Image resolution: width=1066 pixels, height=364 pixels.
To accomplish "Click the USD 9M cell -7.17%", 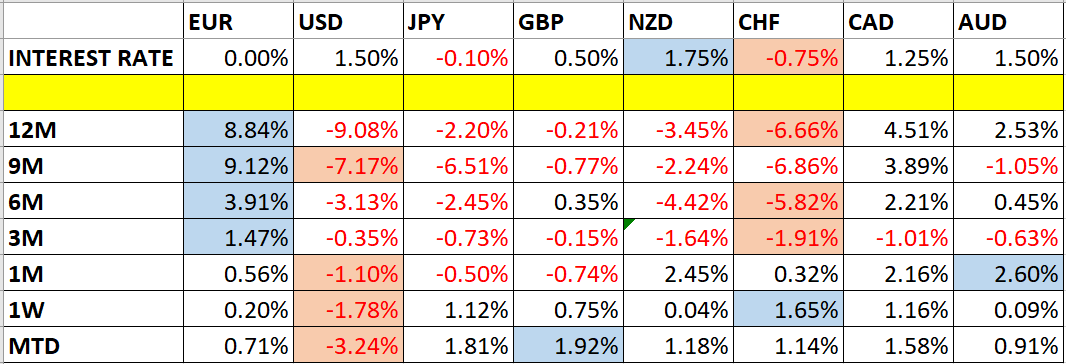I will coord(349,165).
